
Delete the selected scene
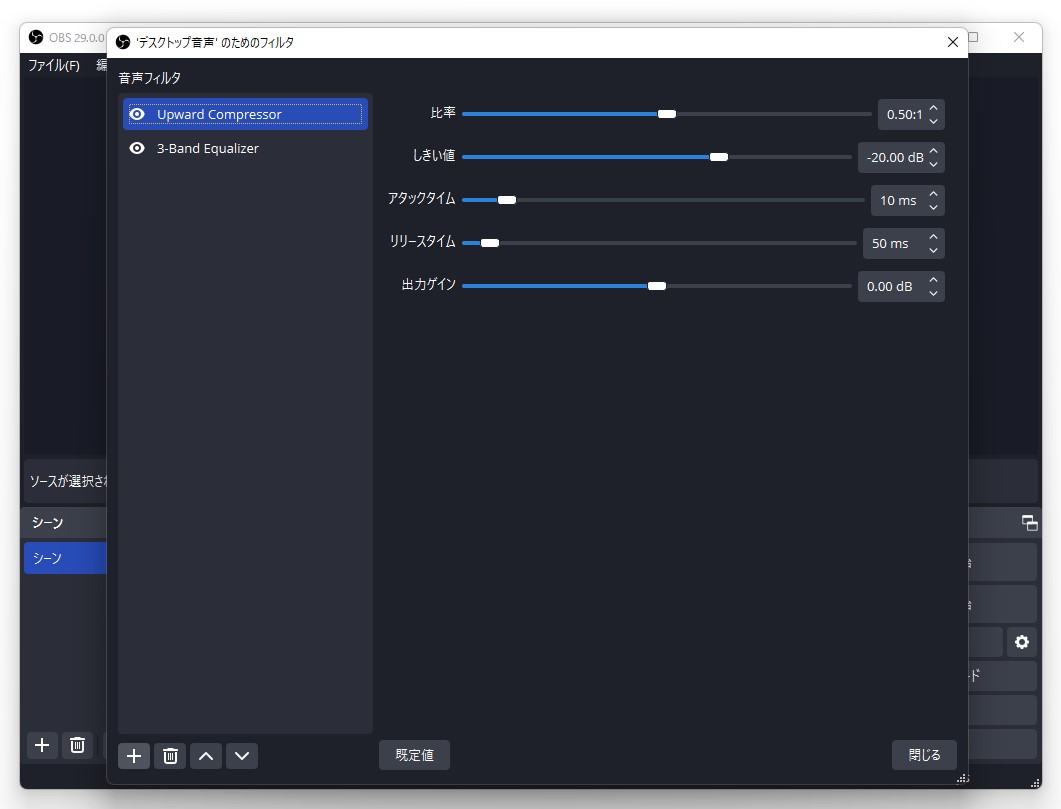pos(77,745)
